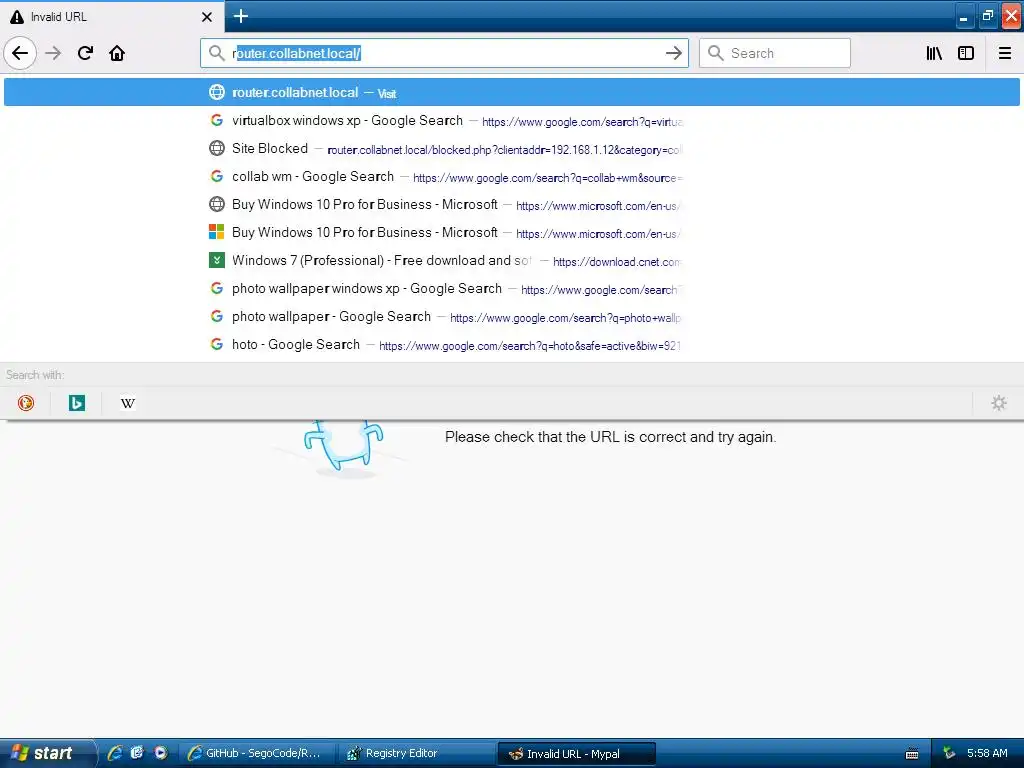Click the Go arrow in the address bar
The height and width of the screenshot is (768, 1024).
(x=673, y=53)
